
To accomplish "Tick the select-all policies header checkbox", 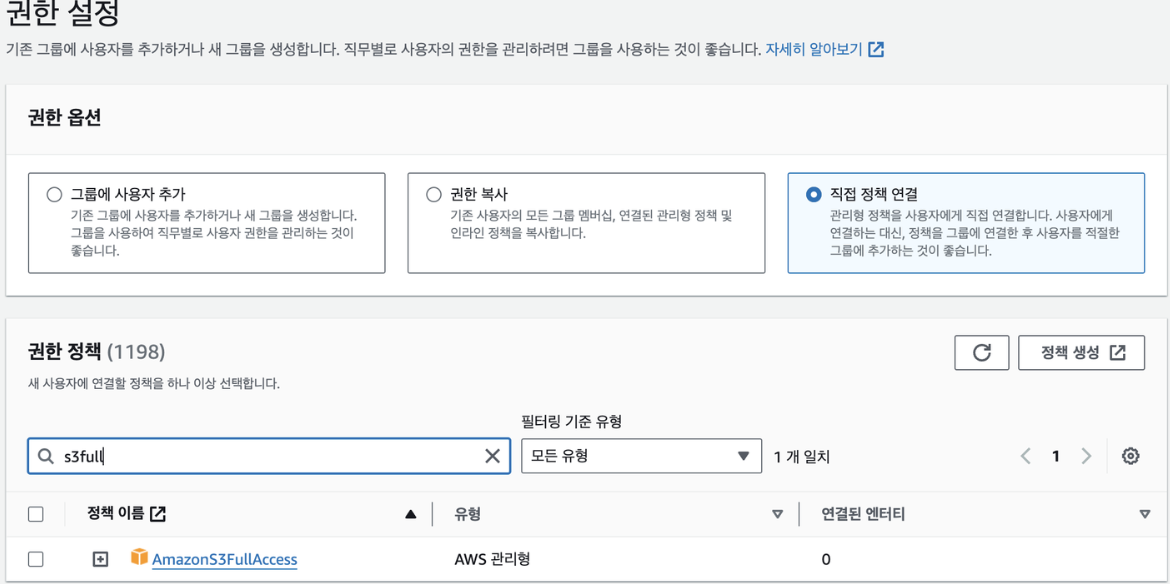I will point(35,514).
